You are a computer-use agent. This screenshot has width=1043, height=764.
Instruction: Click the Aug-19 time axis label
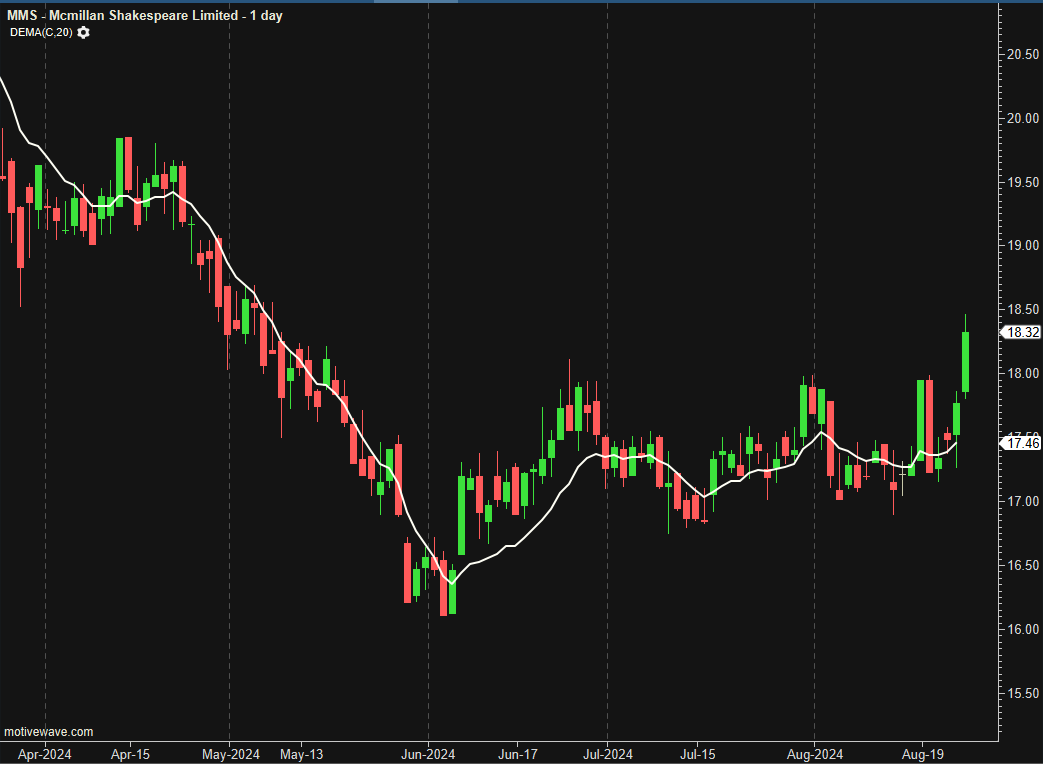(923, 753)
